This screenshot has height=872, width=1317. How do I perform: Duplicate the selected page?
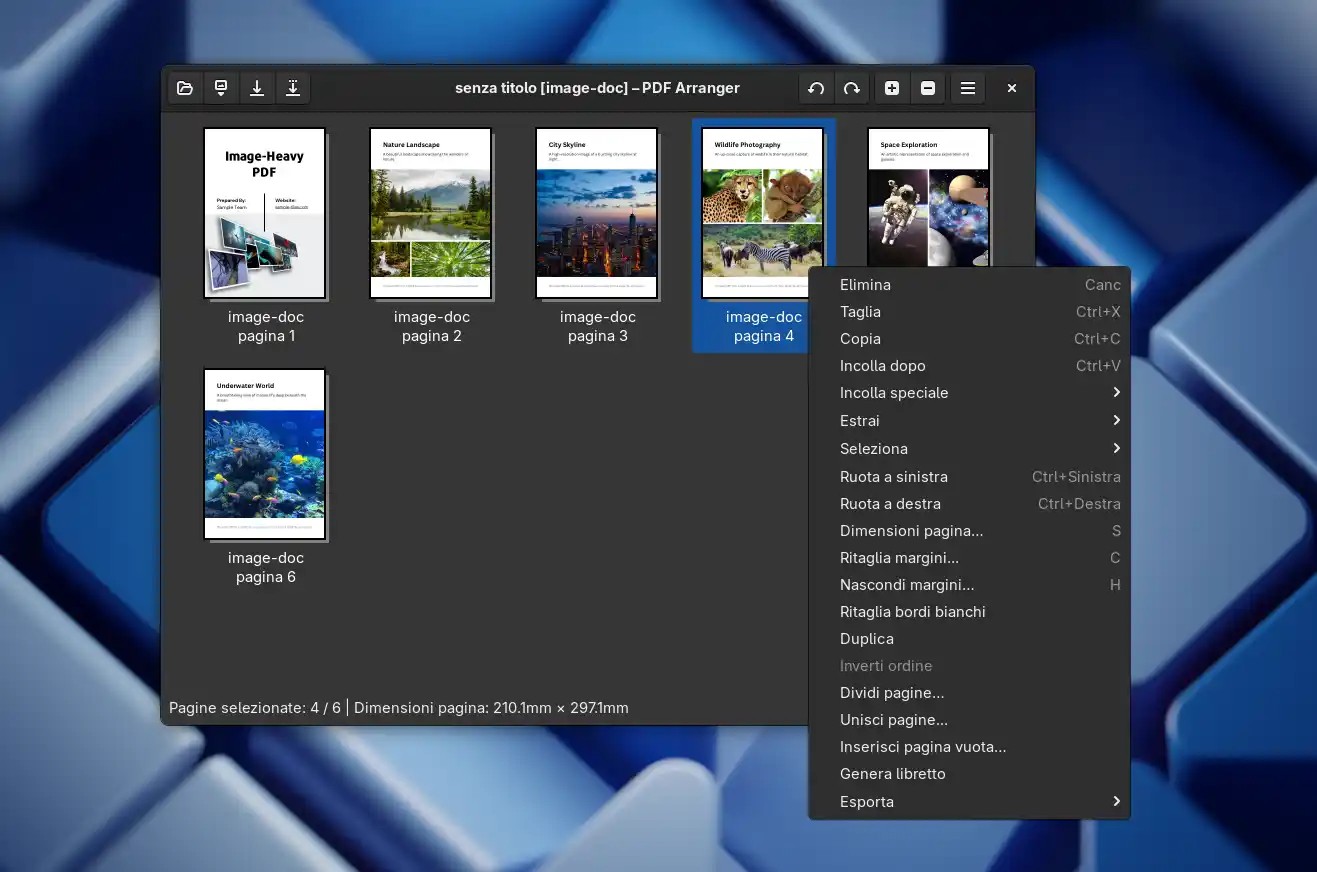click(x=866, y=638)
